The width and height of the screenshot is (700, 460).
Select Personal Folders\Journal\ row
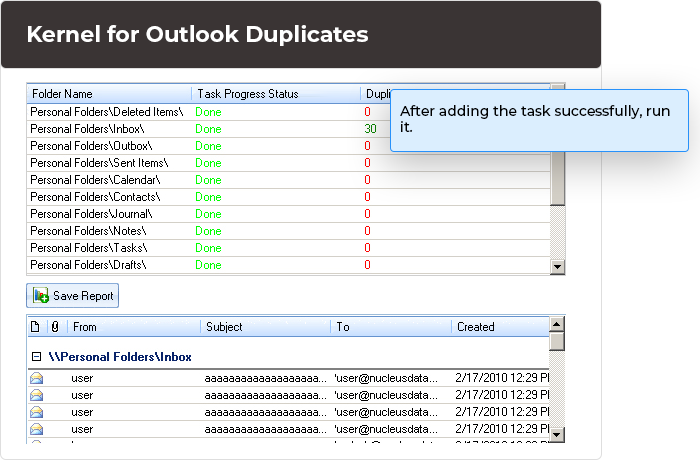pyautogui.click(x=288, y=213)
